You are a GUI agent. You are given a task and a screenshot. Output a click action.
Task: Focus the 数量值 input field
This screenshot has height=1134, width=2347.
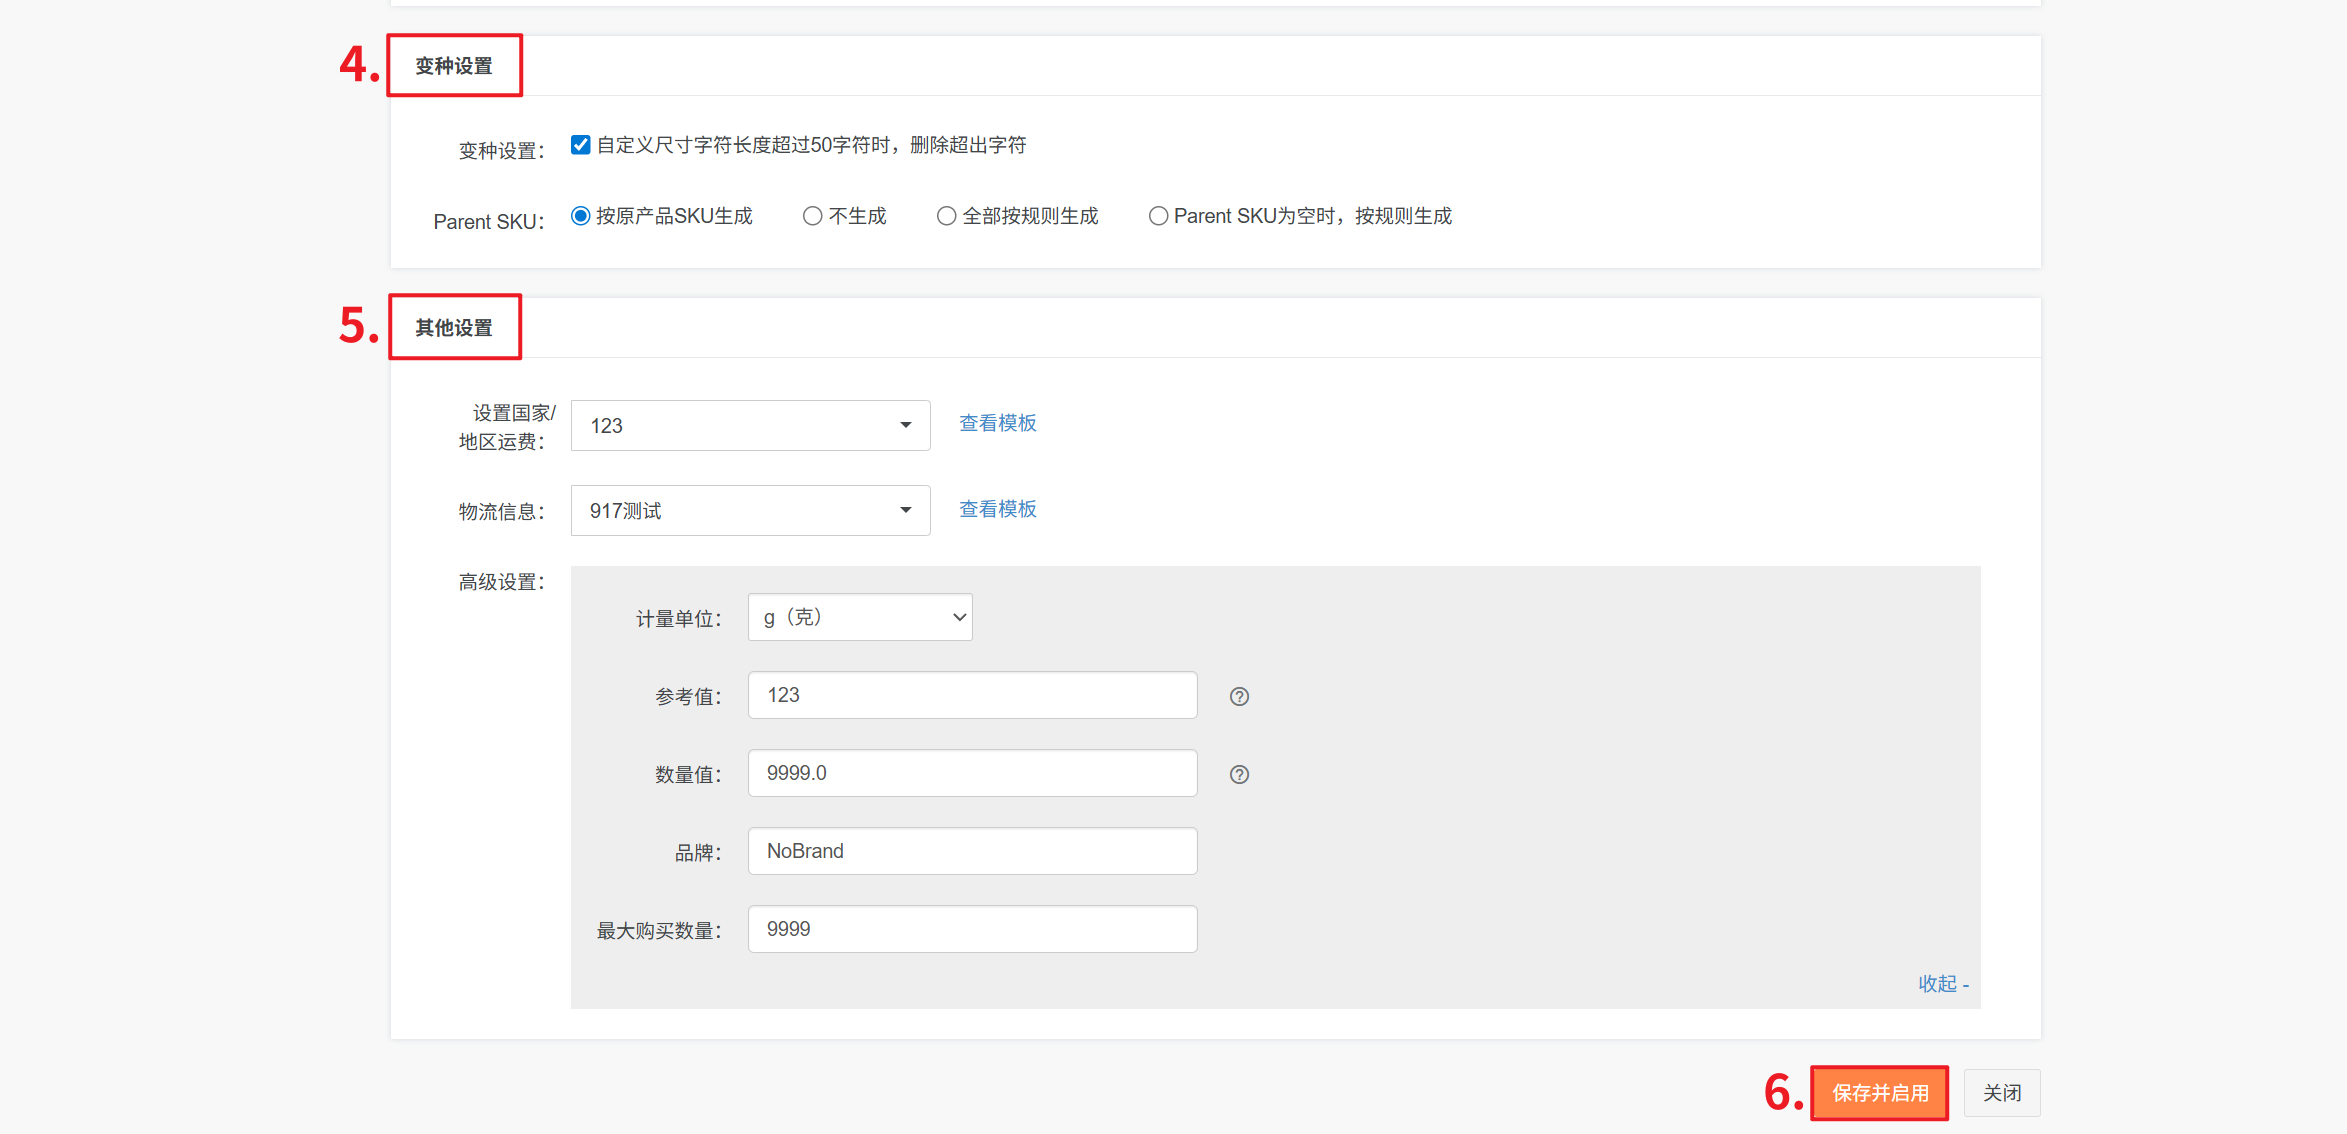pyautogui.click(x=972, y=773)
